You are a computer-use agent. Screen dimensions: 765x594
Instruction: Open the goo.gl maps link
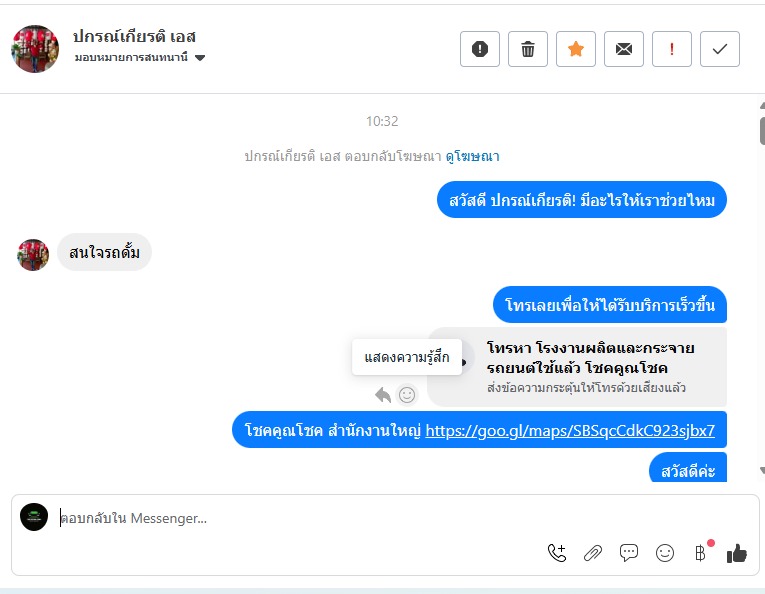[x=570, y=431]
